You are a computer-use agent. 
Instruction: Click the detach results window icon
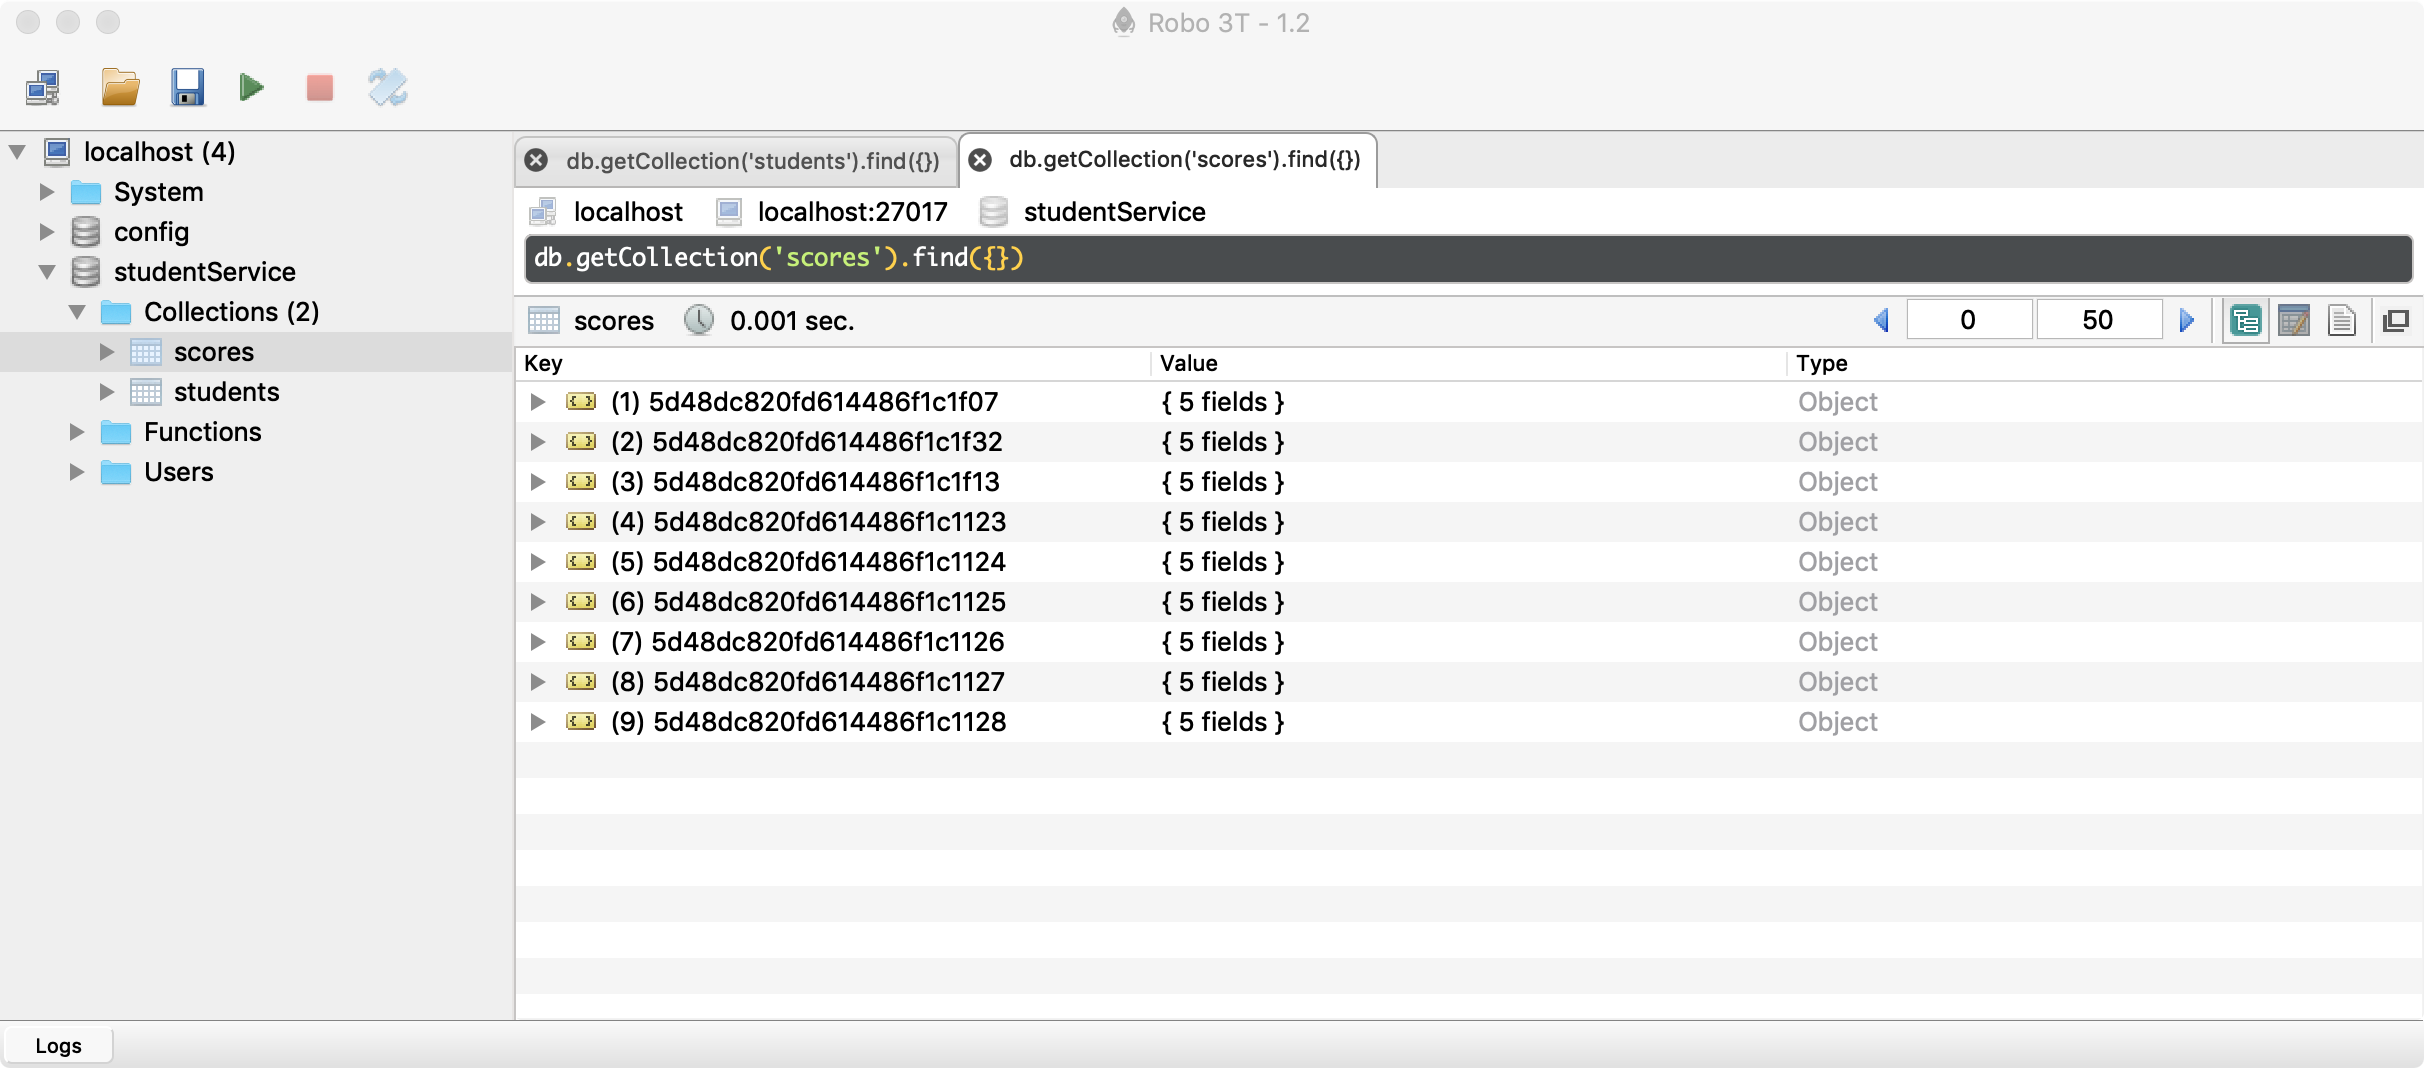pos(2396,321)
